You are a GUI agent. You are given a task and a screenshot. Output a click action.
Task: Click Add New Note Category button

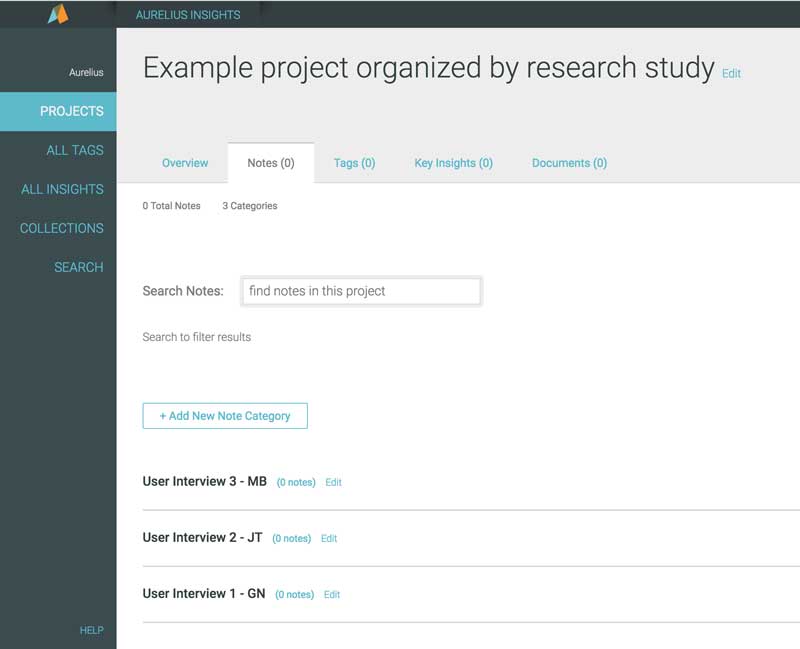point(225,416)
